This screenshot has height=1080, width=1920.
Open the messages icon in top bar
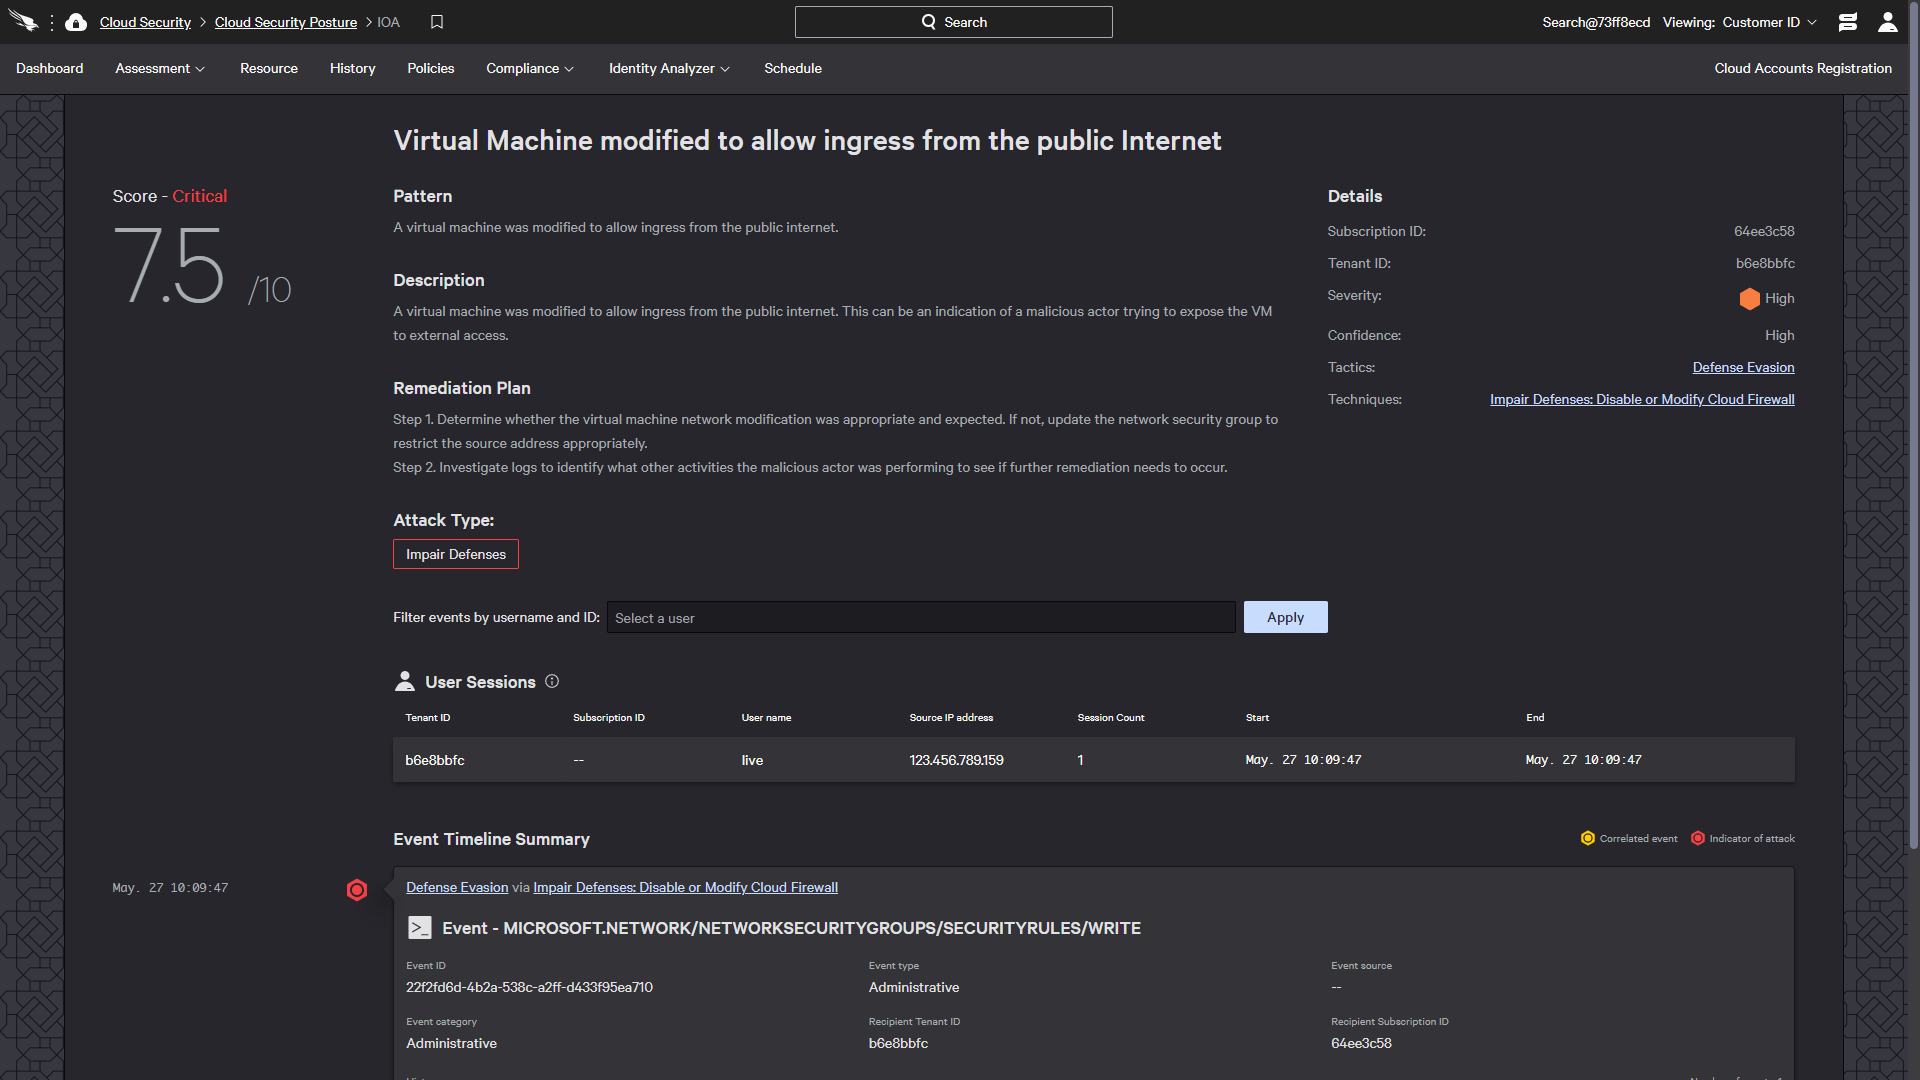click(x=1848, y=22)
